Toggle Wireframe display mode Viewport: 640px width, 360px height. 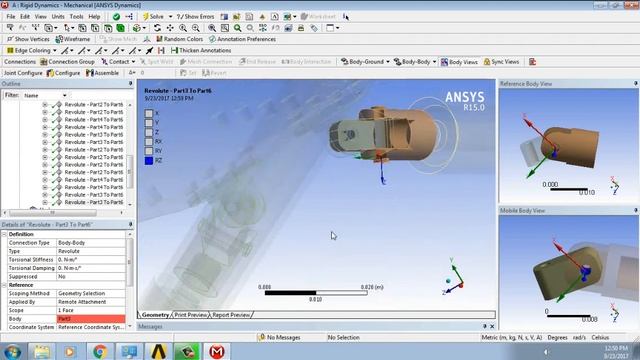[73, 39]
